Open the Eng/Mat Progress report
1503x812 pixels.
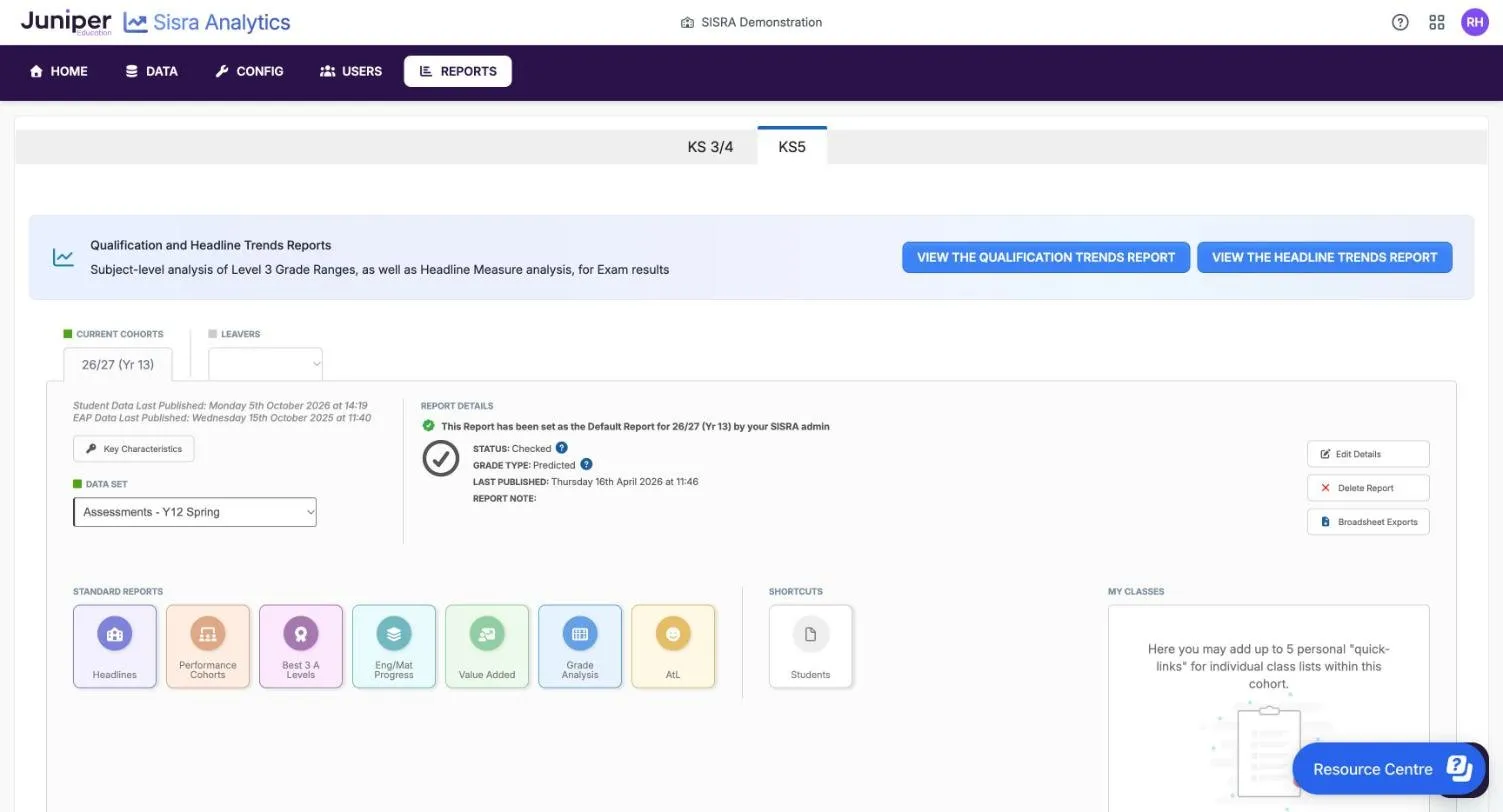[x=394, y=646]
